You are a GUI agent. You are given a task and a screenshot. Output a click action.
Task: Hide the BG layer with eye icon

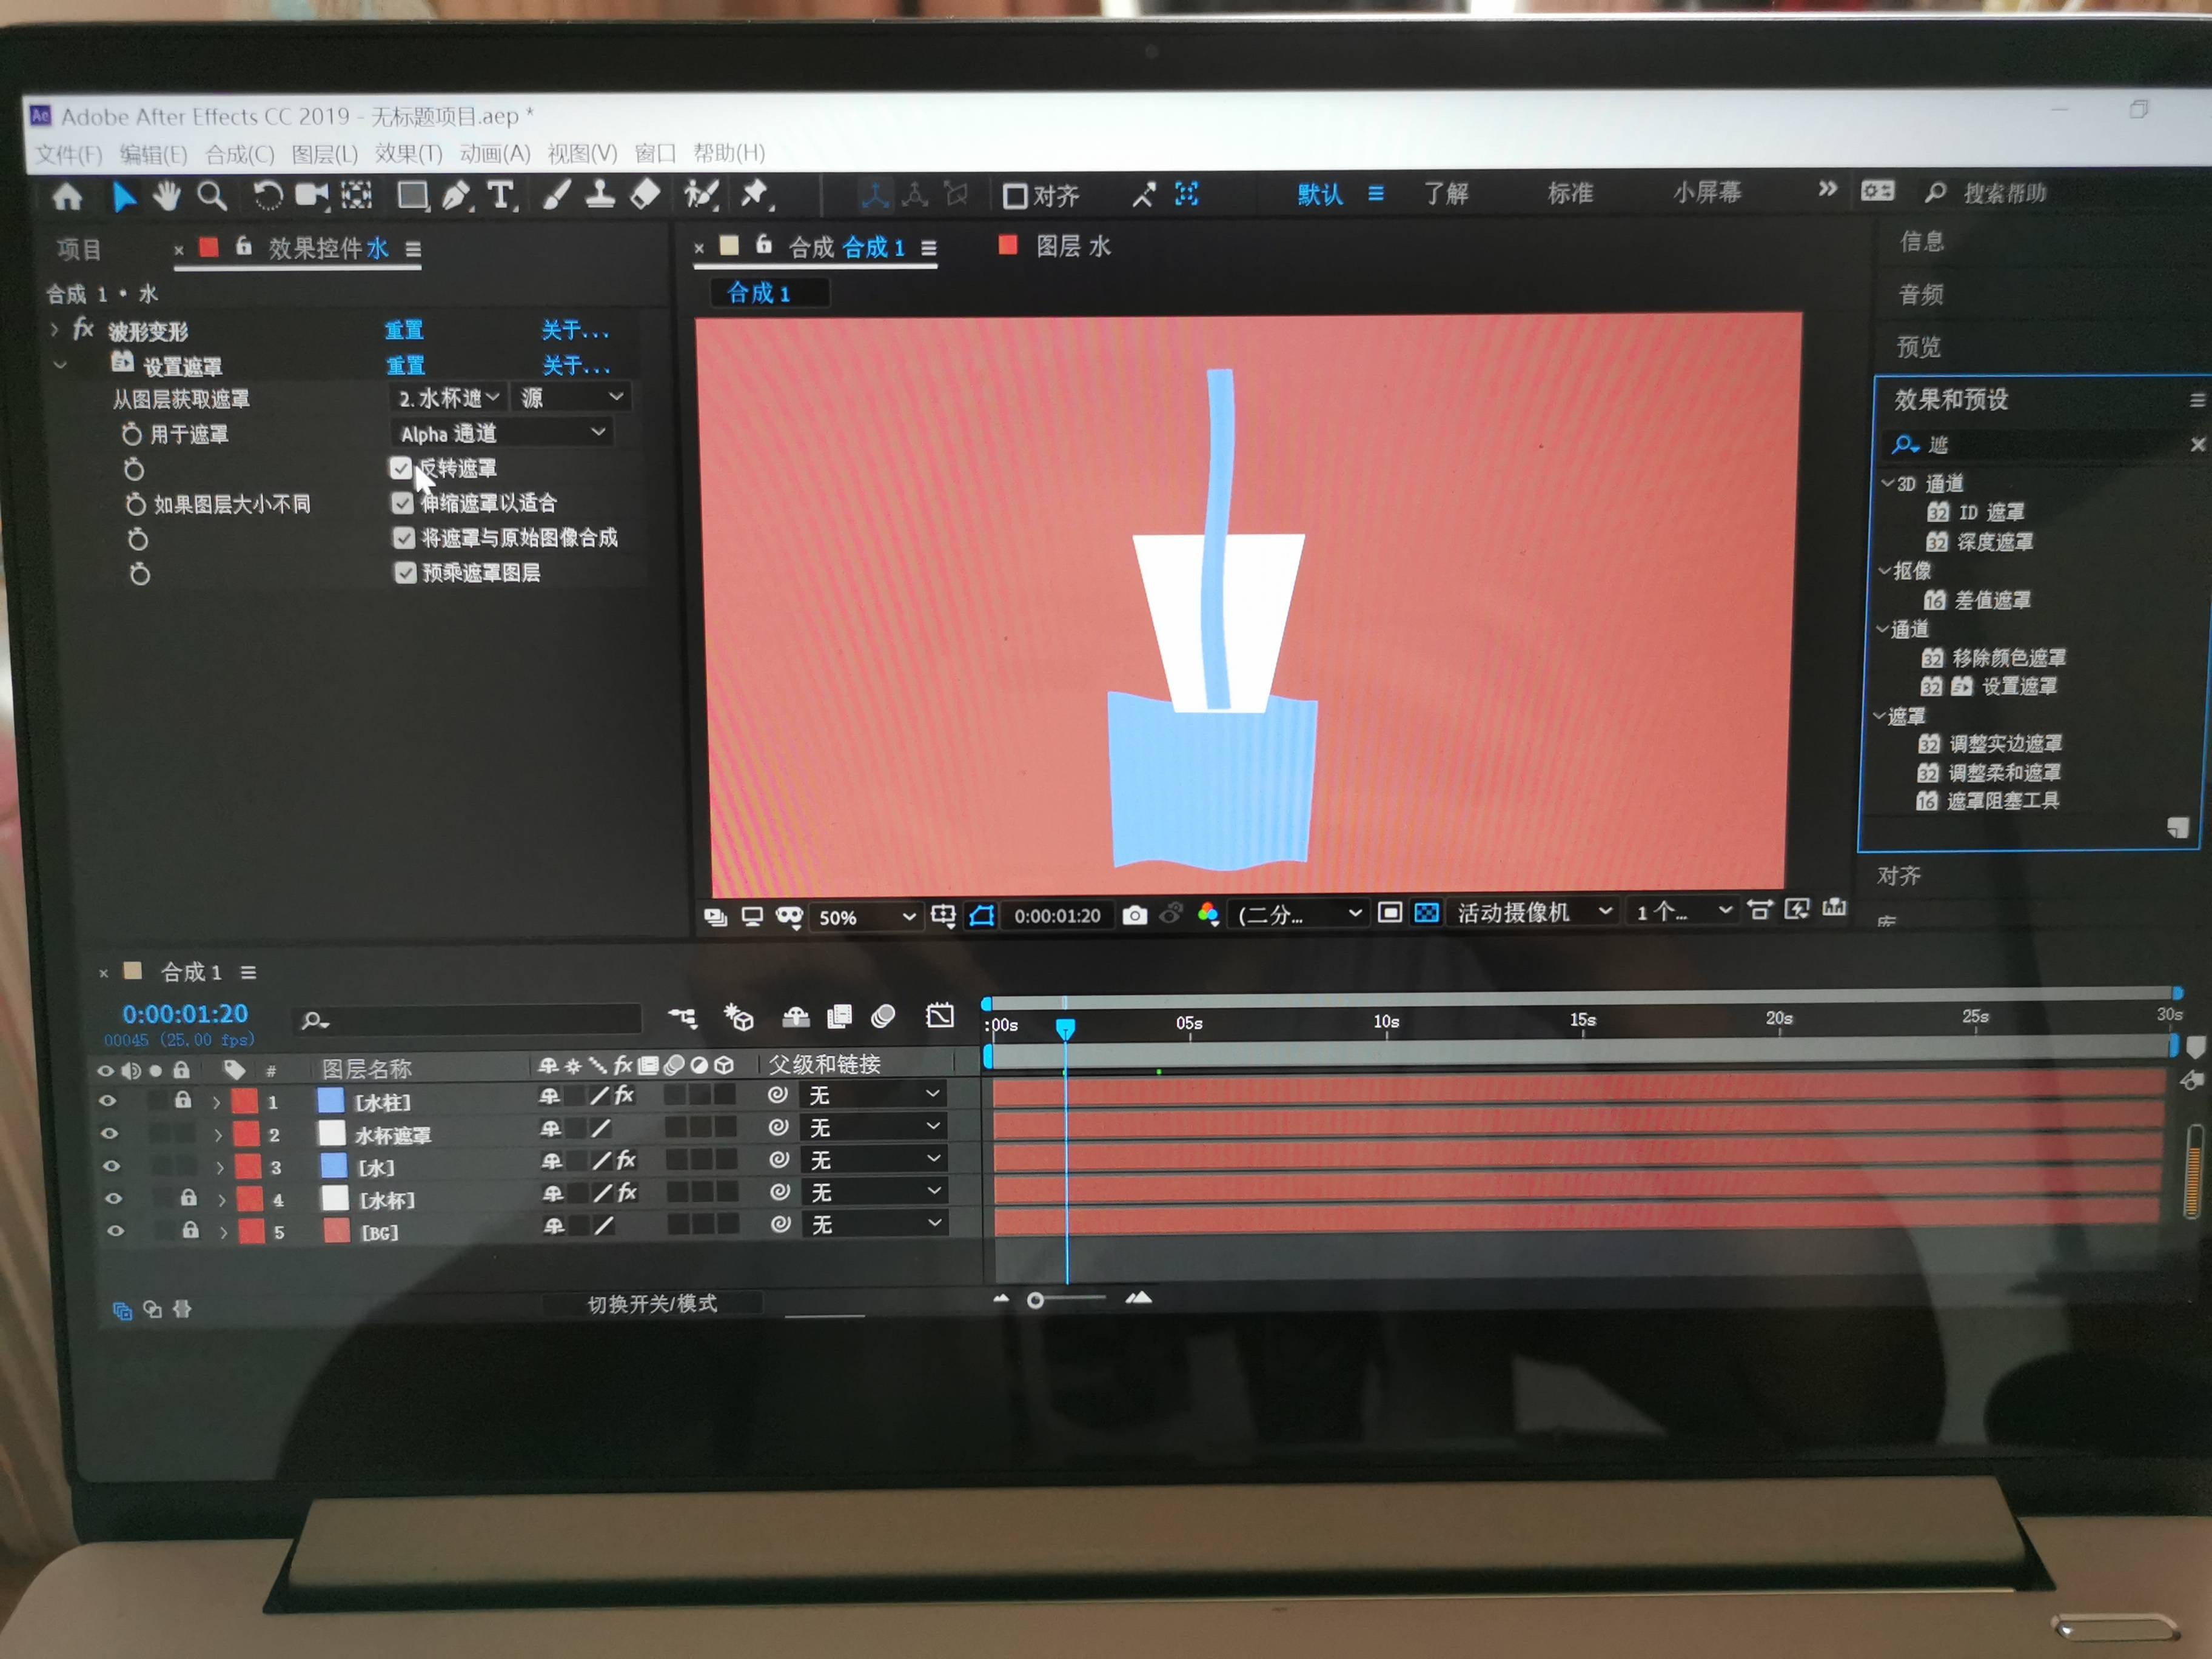click(115, 1231)
